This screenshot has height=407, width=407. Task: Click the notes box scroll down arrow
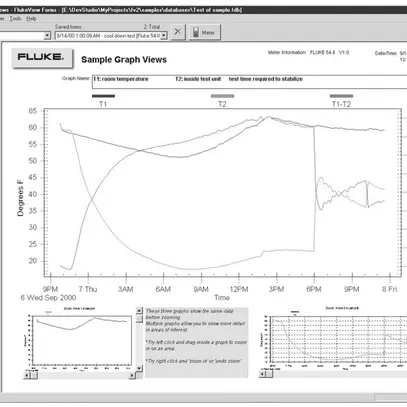tap(139, 368)
